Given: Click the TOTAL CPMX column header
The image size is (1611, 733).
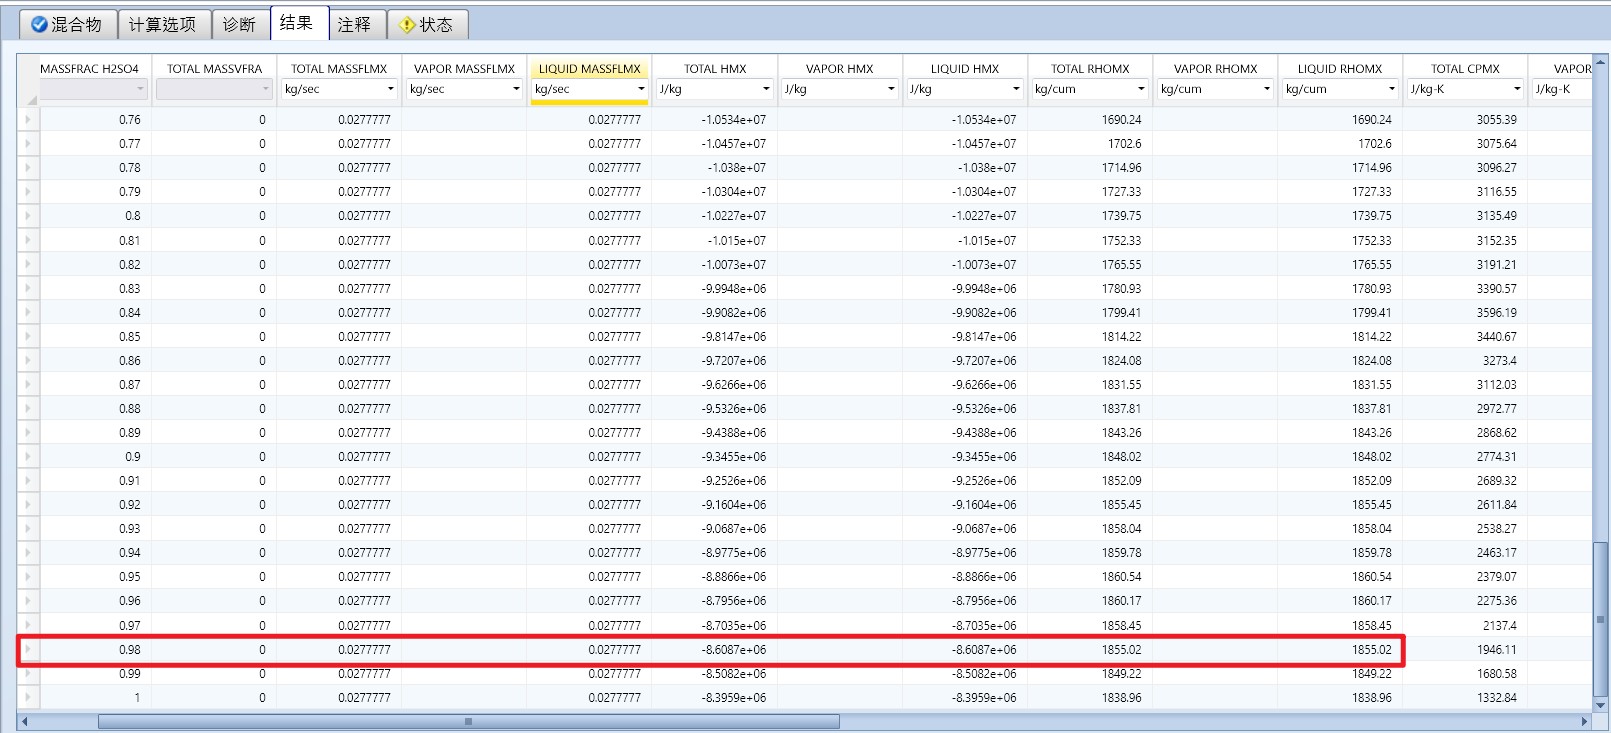Looking at the screenshot, I should (x=1465, y=68).
